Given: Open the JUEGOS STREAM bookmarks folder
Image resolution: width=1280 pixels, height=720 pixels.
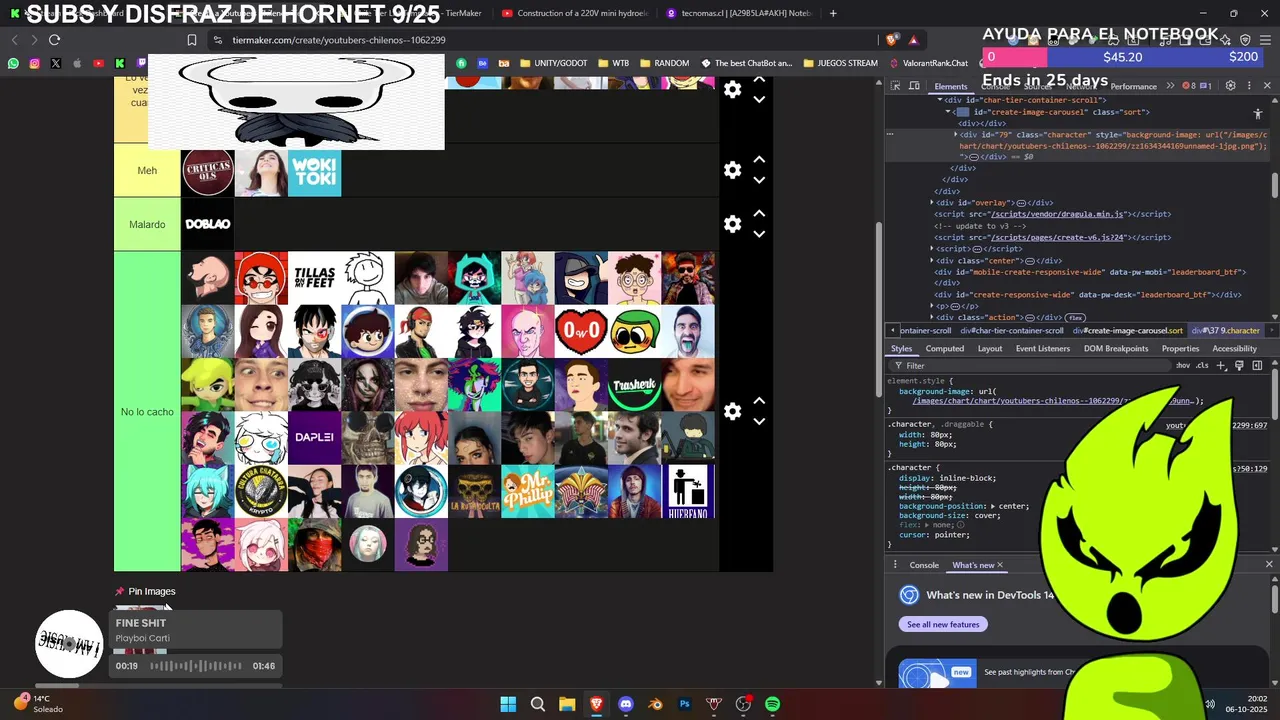Looking at the screenshot, I should tap(840, 63).
